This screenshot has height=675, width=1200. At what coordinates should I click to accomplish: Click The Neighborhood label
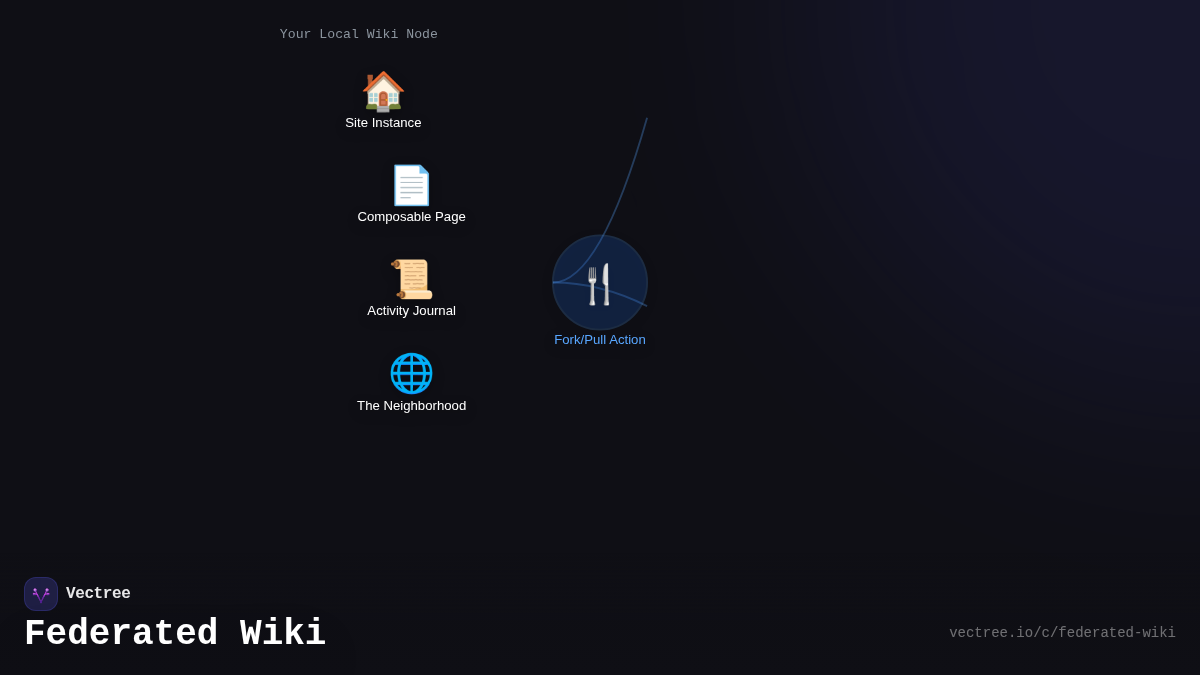click(411, 405)
